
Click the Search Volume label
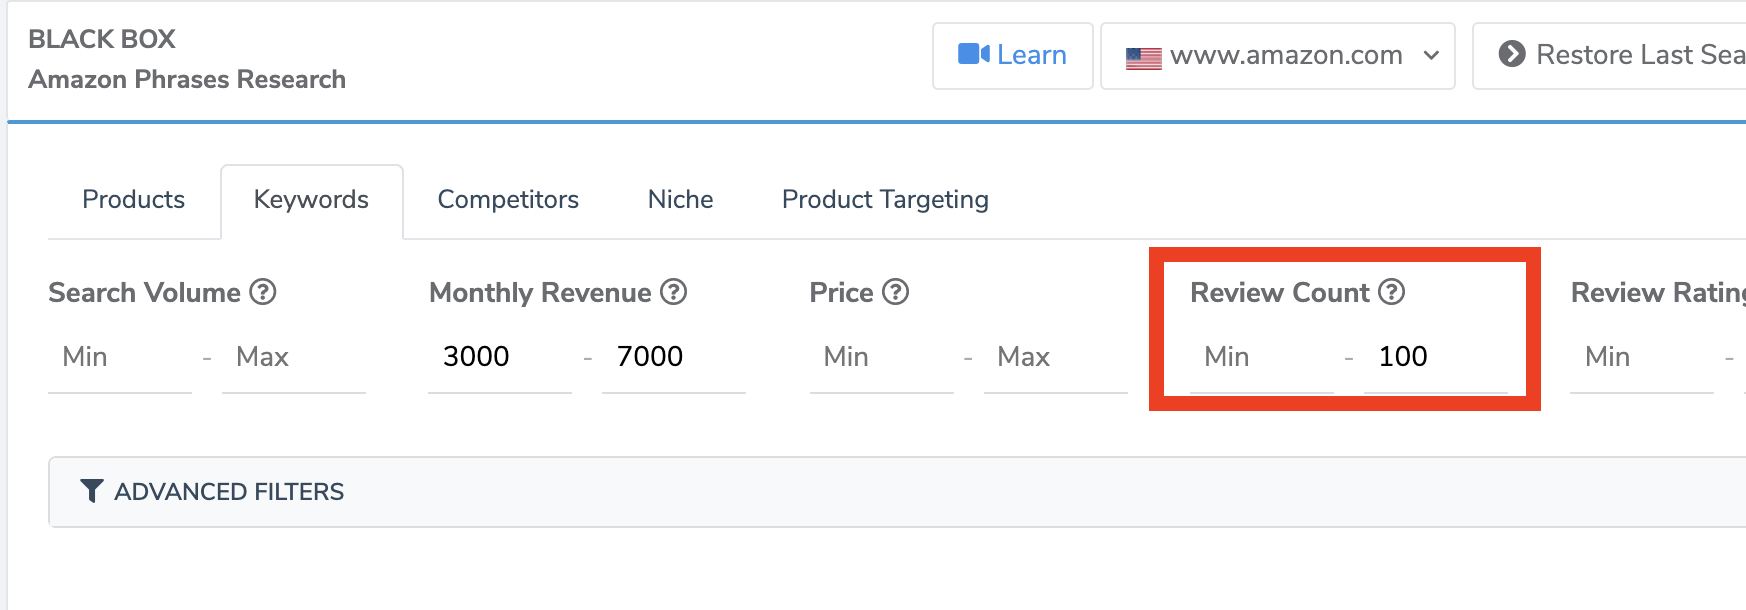pos(145,292)
